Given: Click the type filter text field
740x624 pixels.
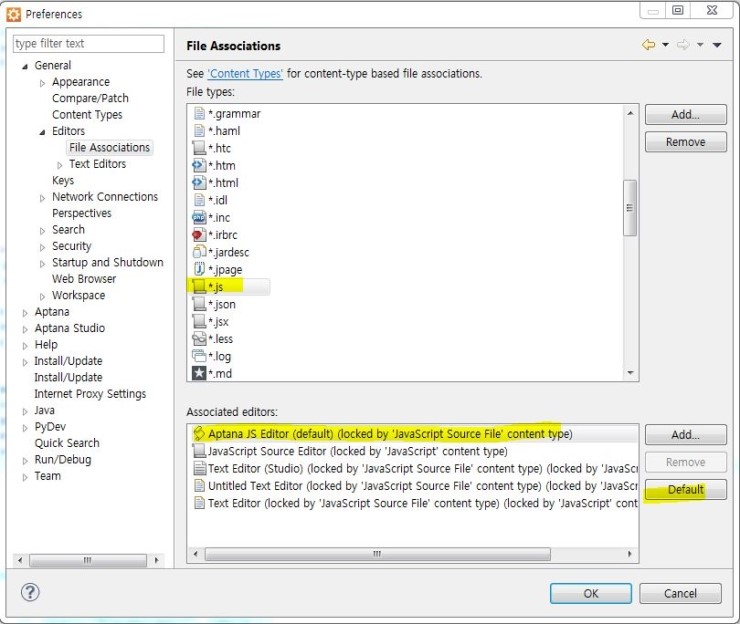Looking at the screenshot, I should (89, 43).
